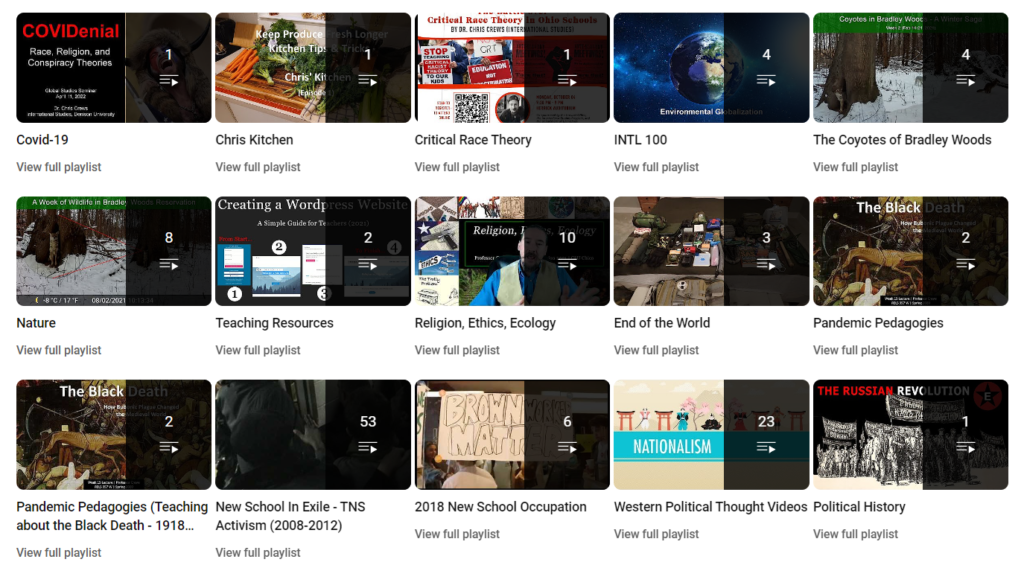Image resolution: width=1024 pixels, height=565 pixels.
Task: Click the playlist icon on Nature thumbnail
Action: click(168, 265)
